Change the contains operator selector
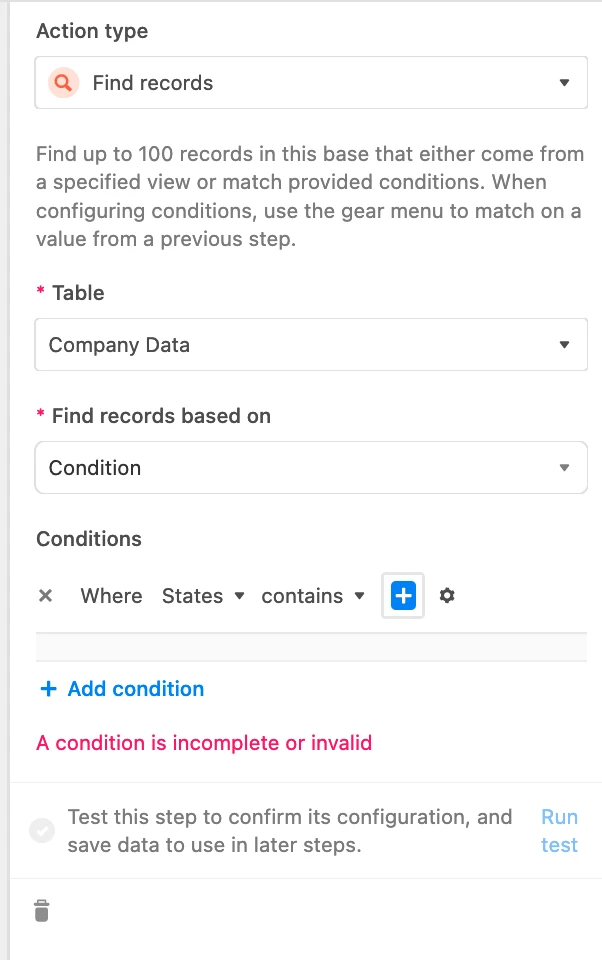602x960 pixels. (x=312, y=596)
